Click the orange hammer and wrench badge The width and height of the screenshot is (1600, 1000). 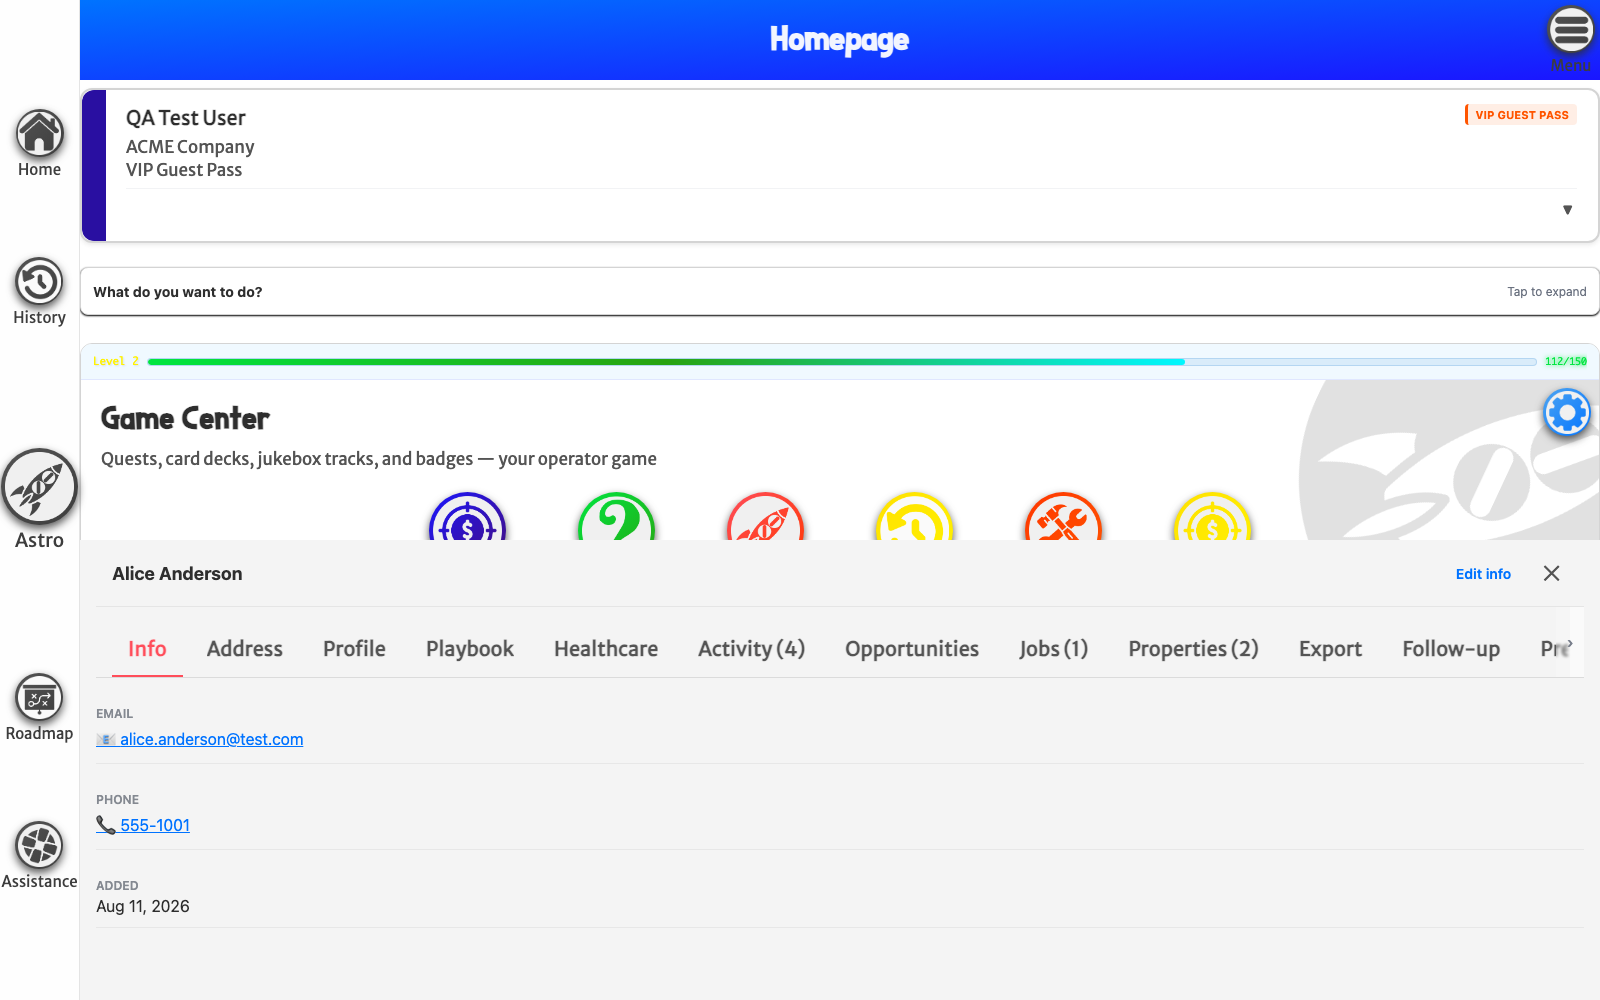click(x=1063, y=517)
